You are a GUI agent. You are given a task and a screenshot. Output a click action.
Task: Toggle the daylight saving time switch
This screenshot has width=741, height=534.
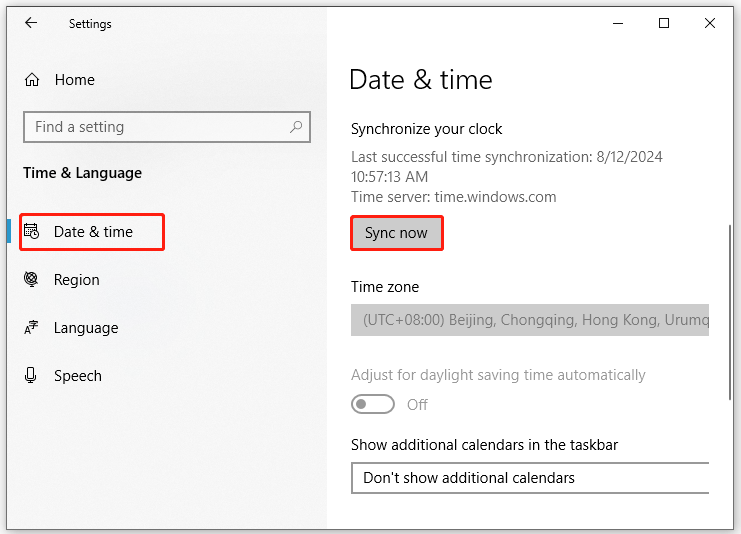coord(373,404)
